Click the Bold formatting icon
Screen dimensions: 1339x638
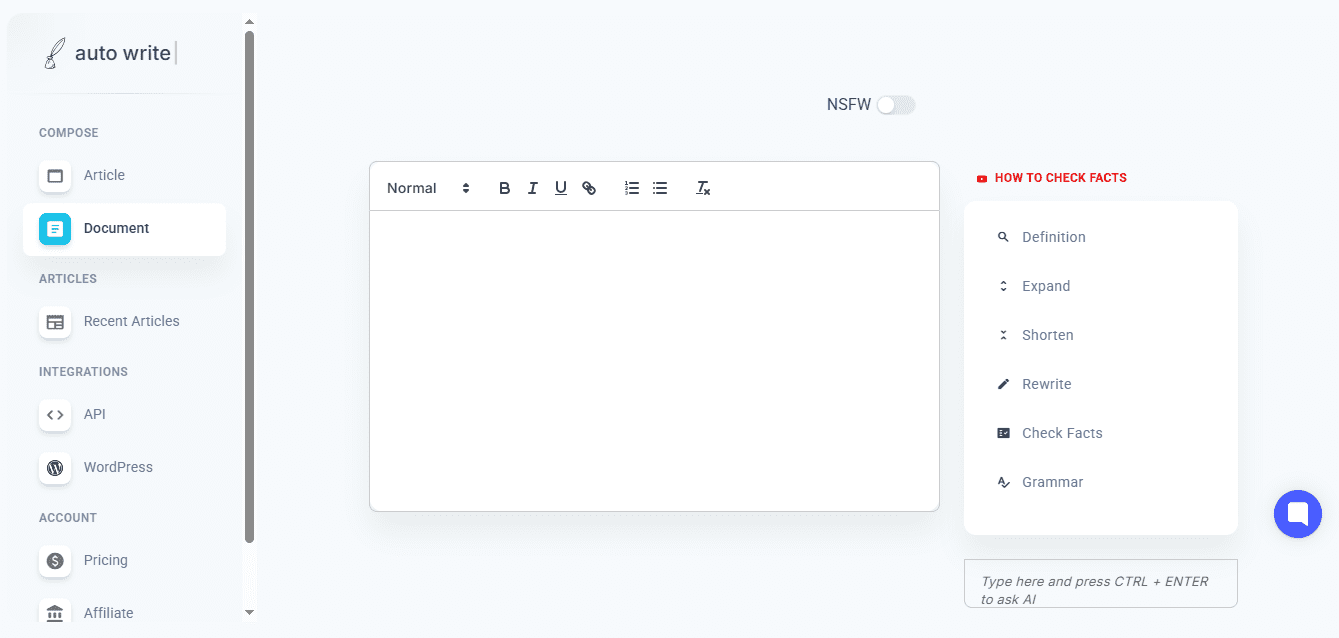click(x=504, y=188)
